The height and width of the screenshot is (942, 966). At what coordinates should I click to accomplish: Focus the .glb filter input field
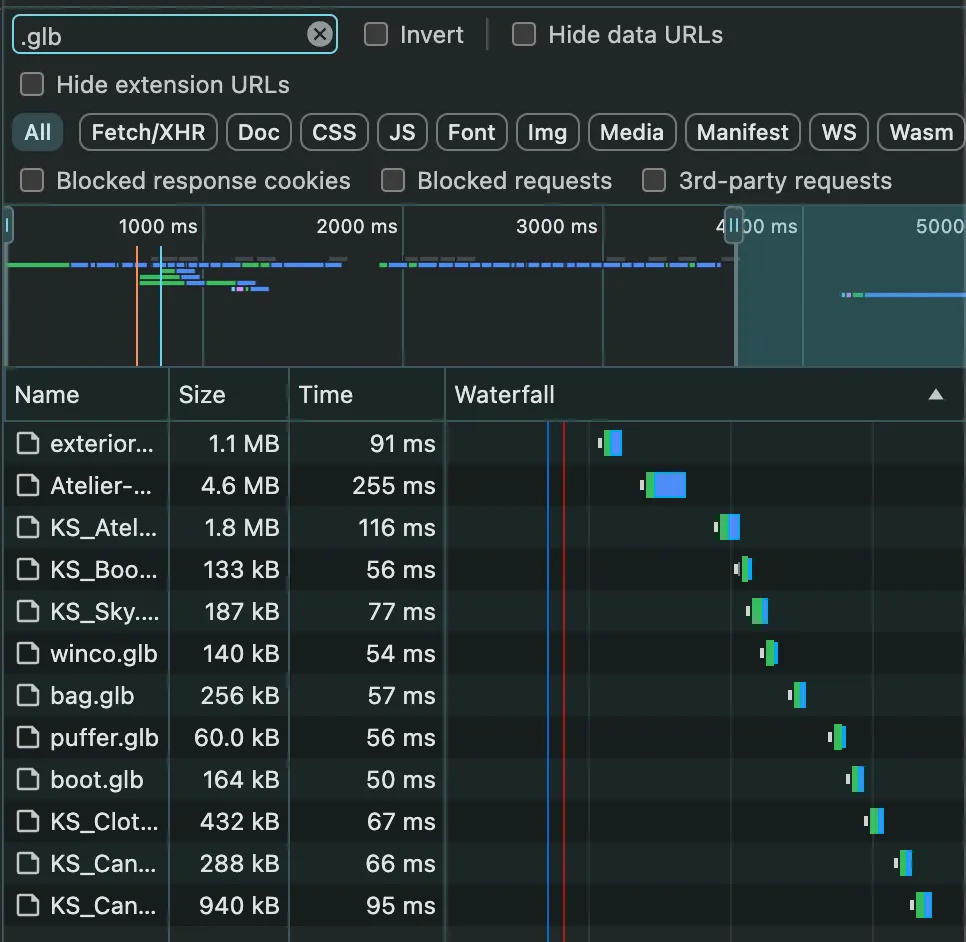click(160, 35)
